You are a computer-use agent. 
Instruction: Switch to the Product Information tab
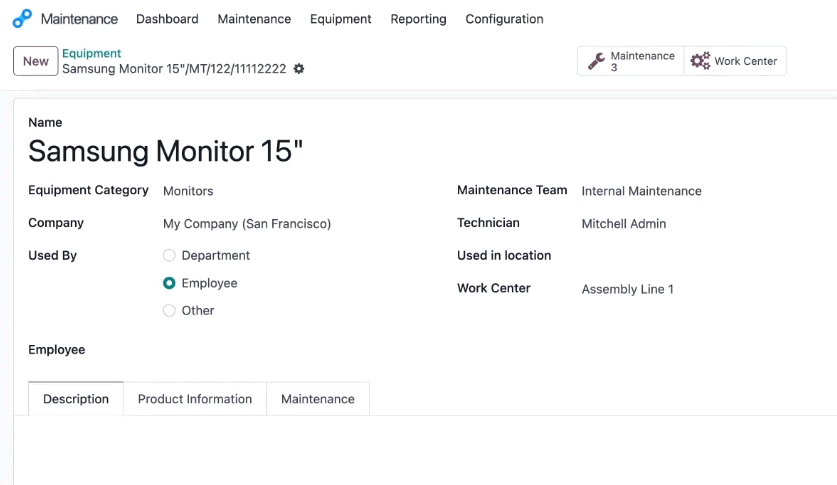coord(195,399)
